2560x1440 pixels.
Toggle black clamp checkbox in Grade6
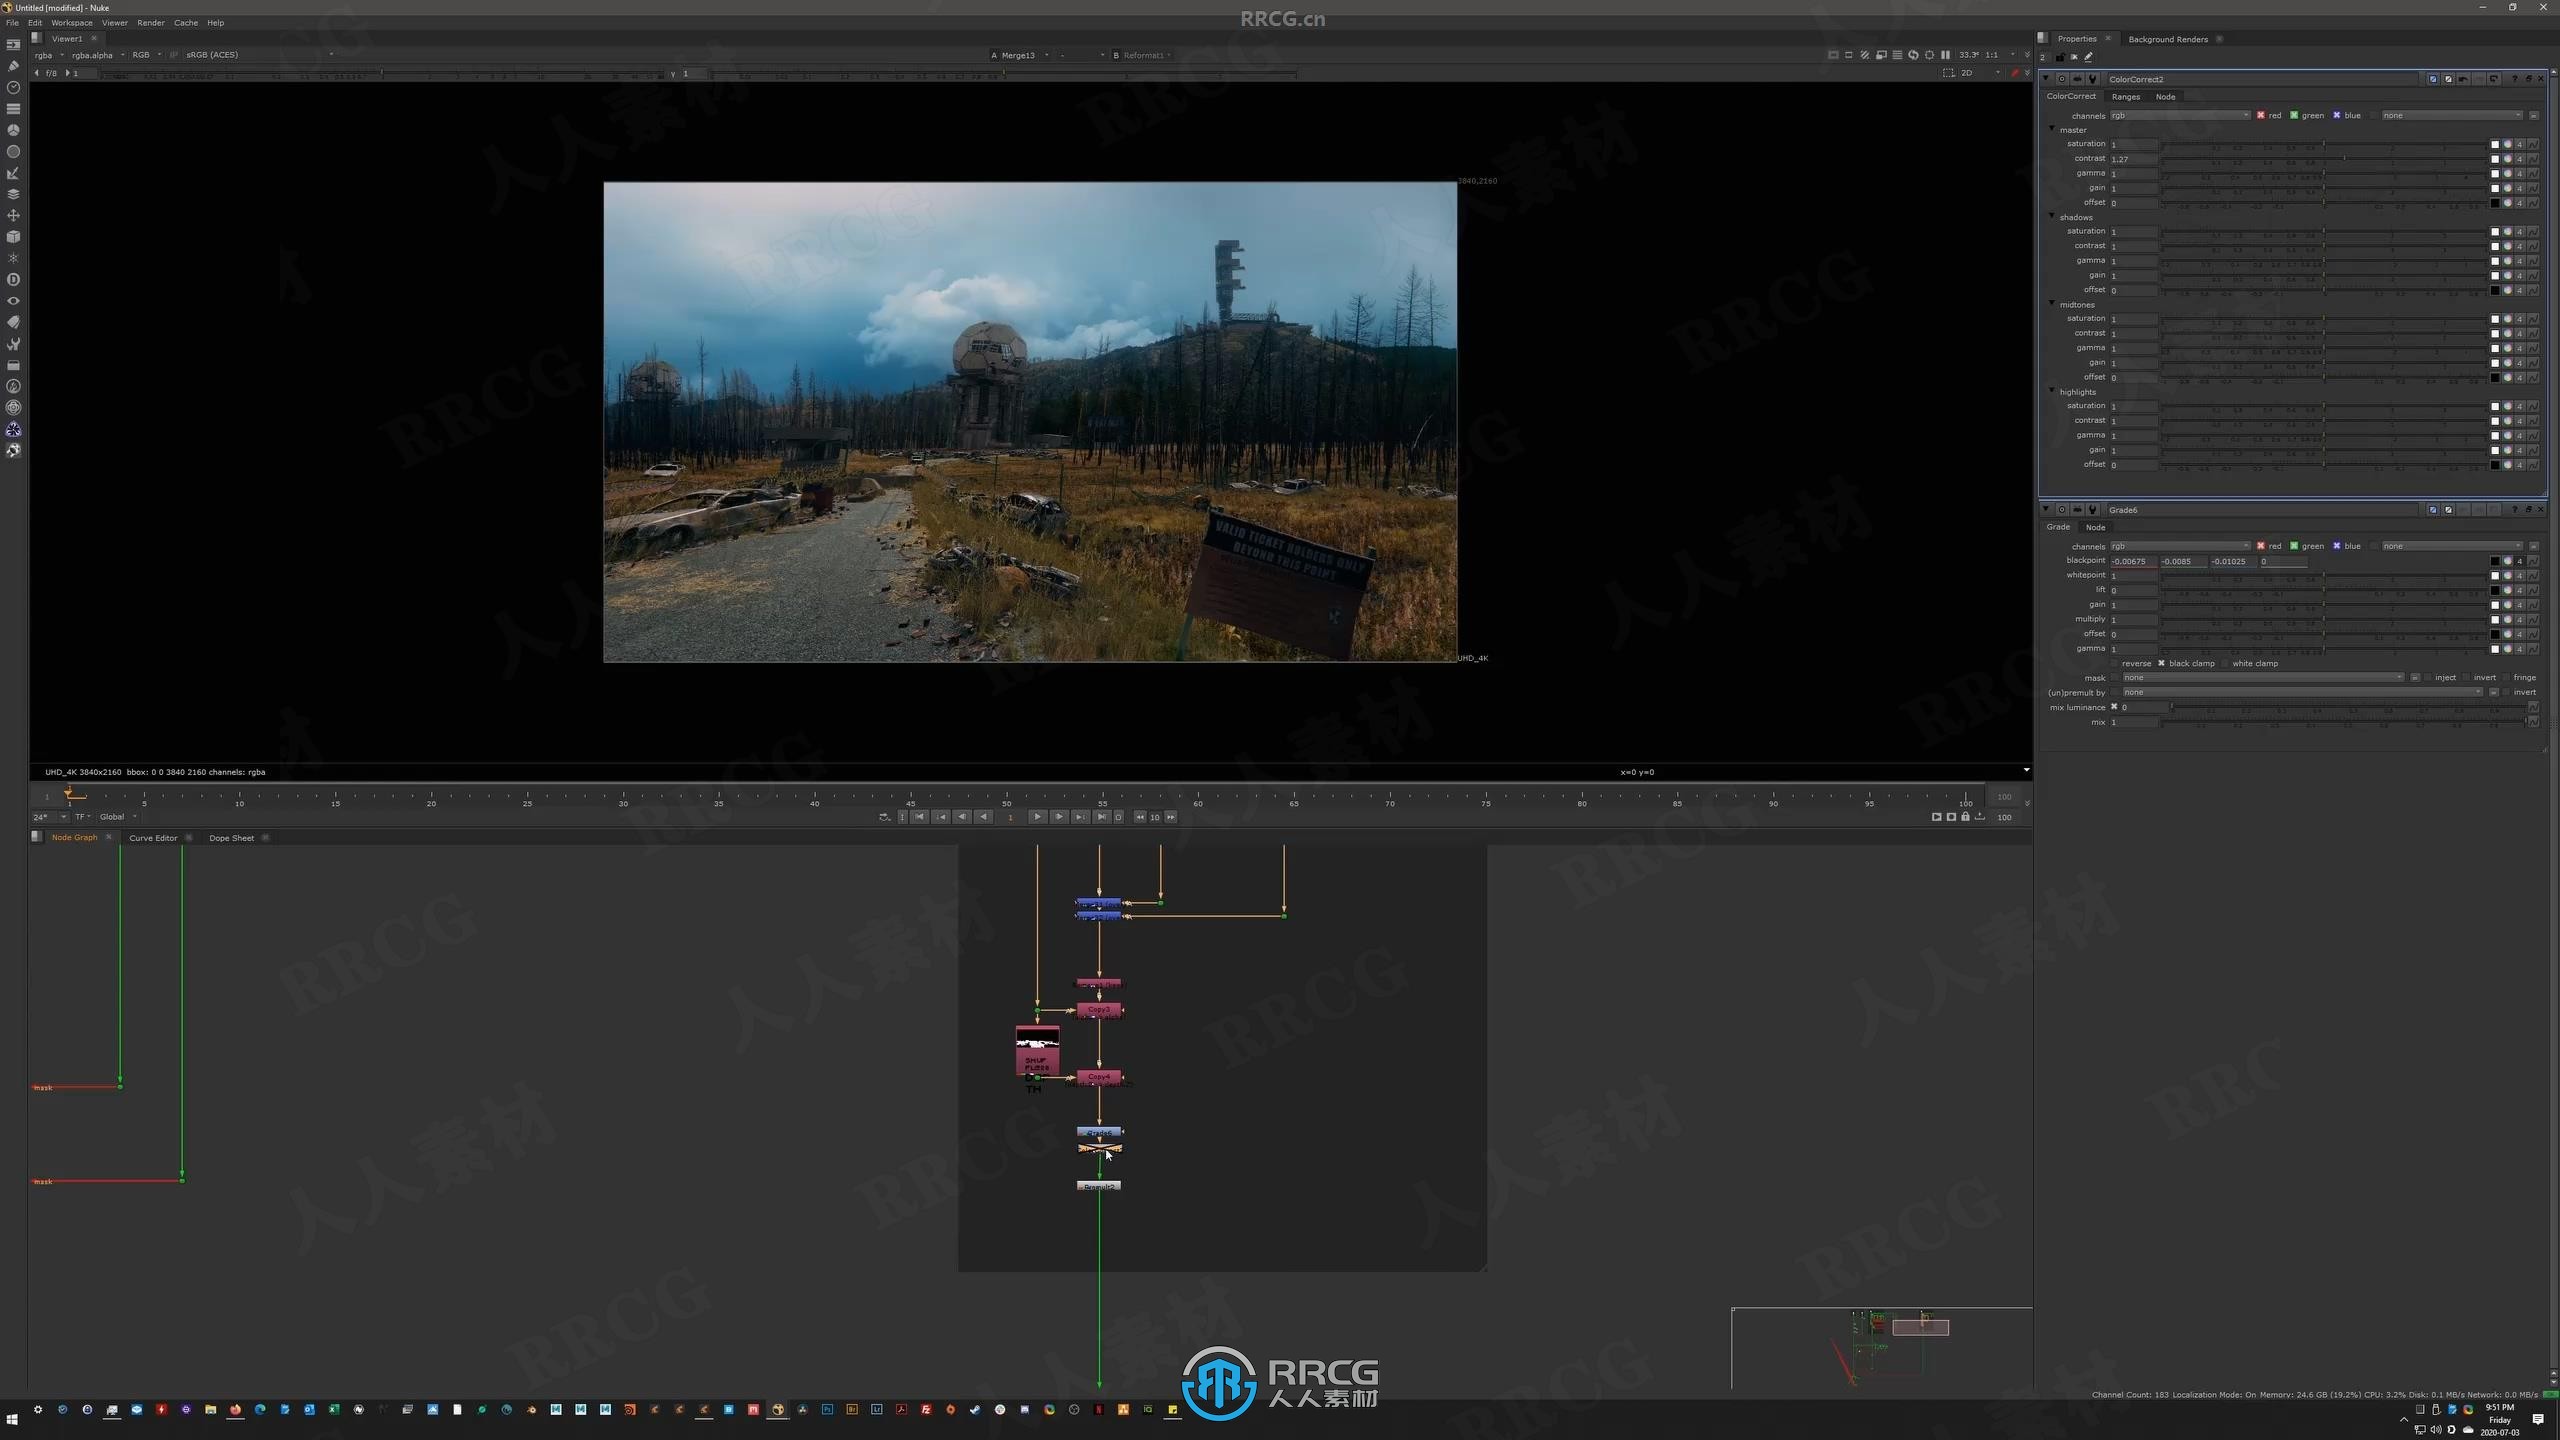point(2161,663)
